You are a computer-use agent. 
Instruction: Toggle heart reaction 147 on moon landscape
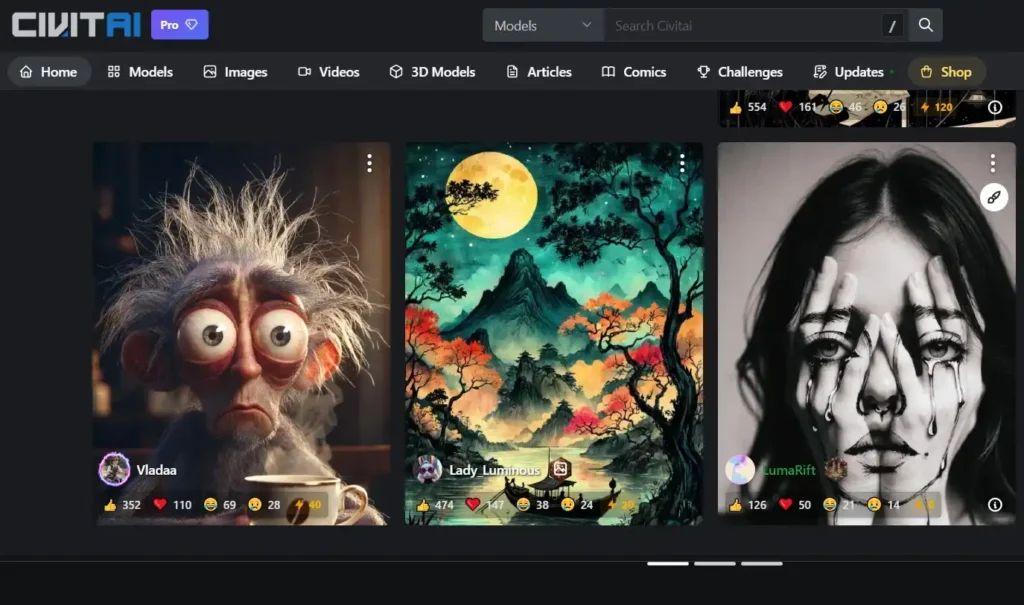(485, 504)
